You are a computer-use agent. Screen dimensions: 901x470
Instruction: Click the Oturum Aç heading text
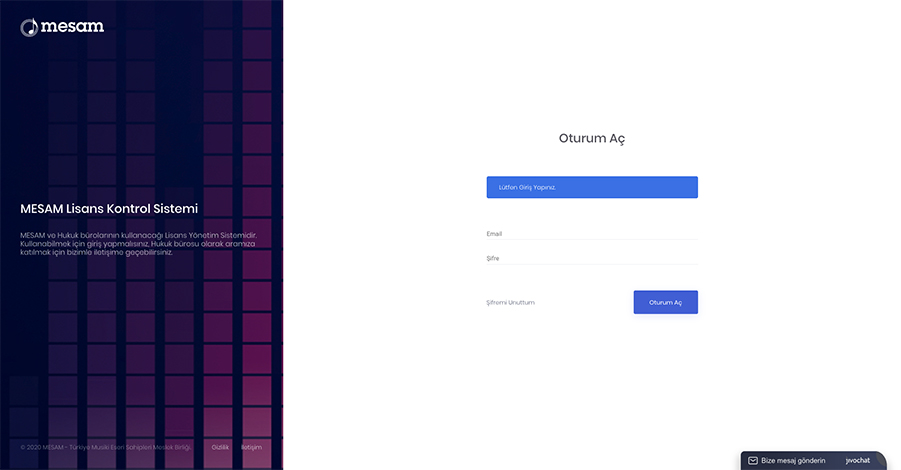tap(592, 138)
